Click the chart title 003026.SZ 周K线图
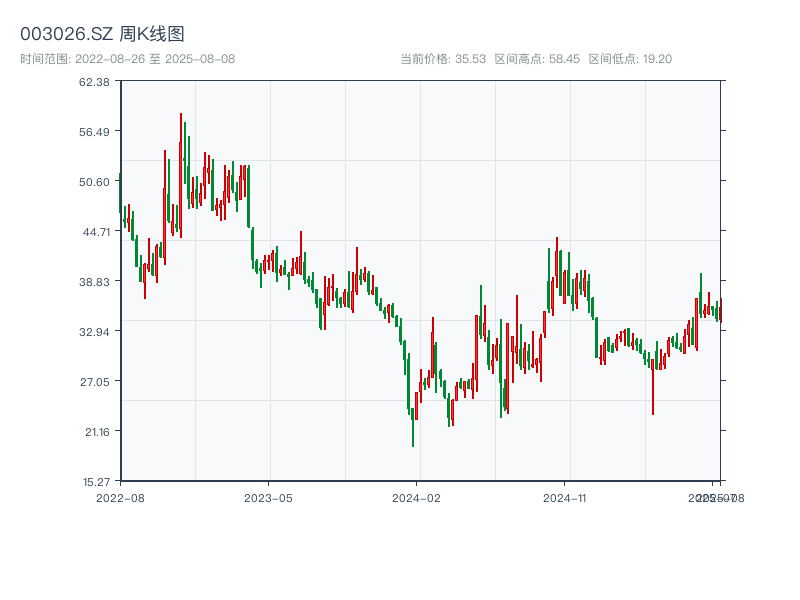Screen dimensions: 800x600 [x=102, y=35]
